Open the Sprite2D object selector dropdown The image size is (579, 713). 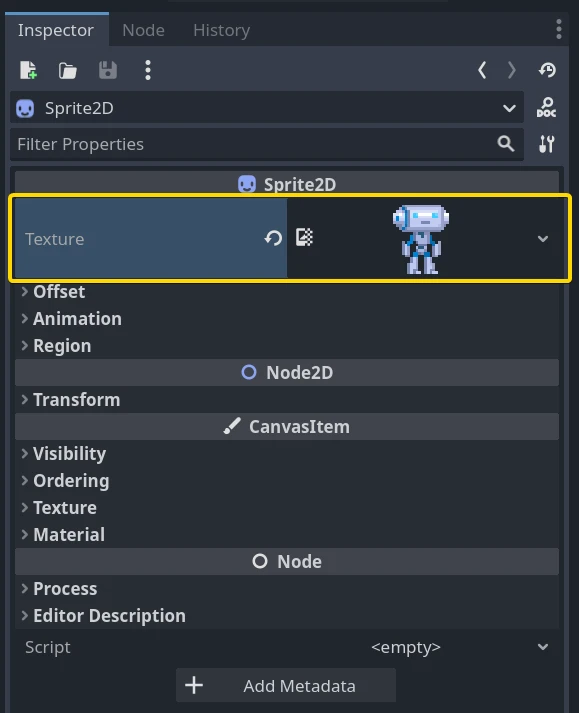point(267,108)
